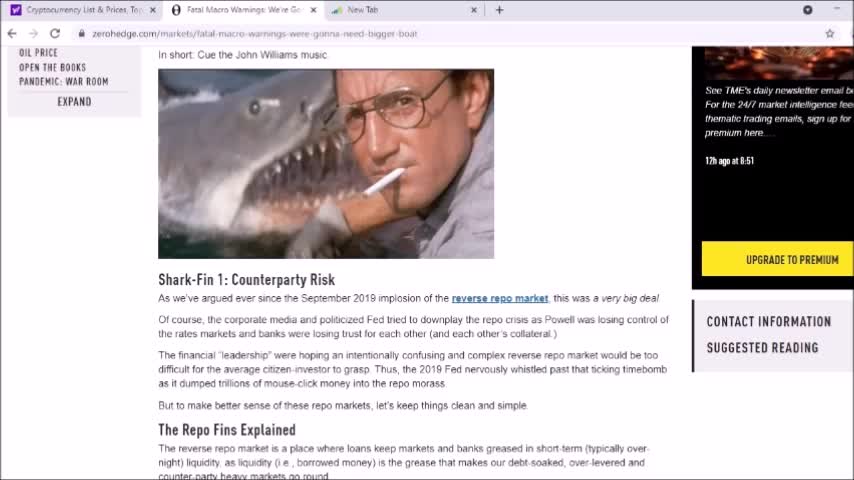This screenshot has height=480, width=854.
Task: Open the CONTACT INFORMATION section
Action: (x=768, y=321)
